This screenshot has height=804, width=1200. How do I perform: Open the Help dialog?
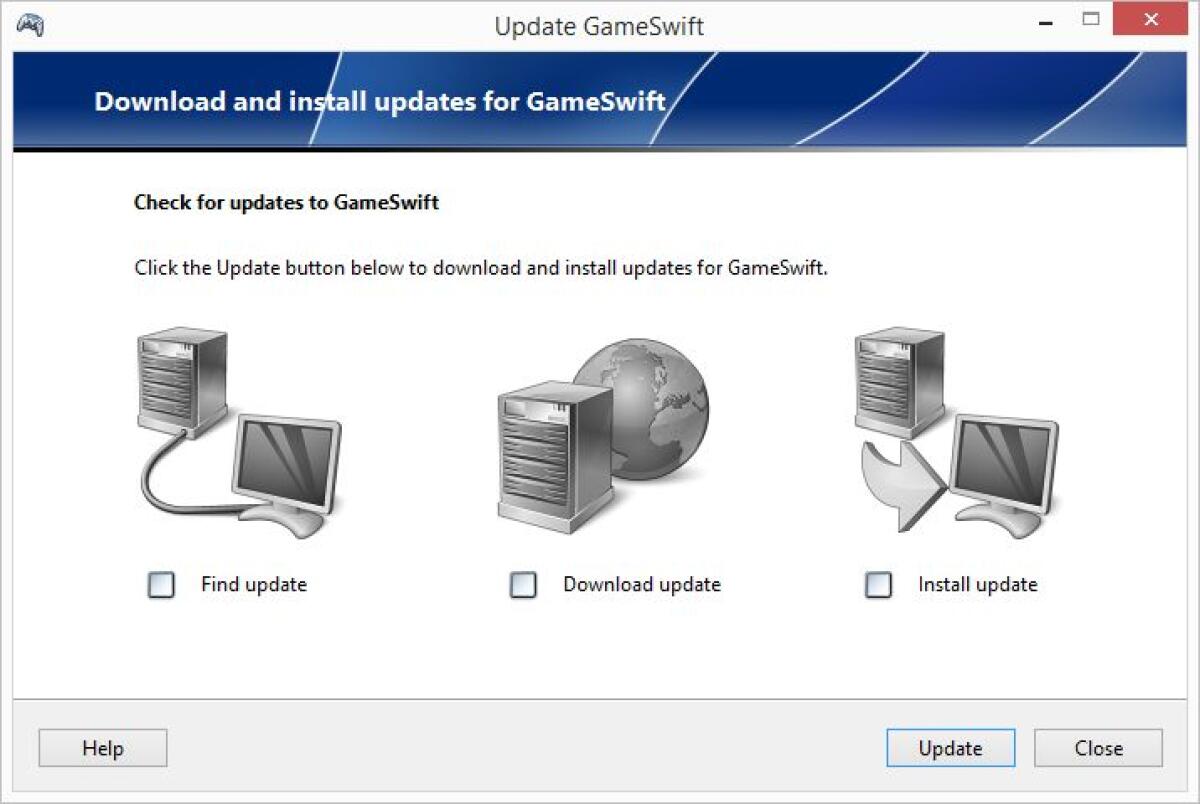click(x=102, y=748)
